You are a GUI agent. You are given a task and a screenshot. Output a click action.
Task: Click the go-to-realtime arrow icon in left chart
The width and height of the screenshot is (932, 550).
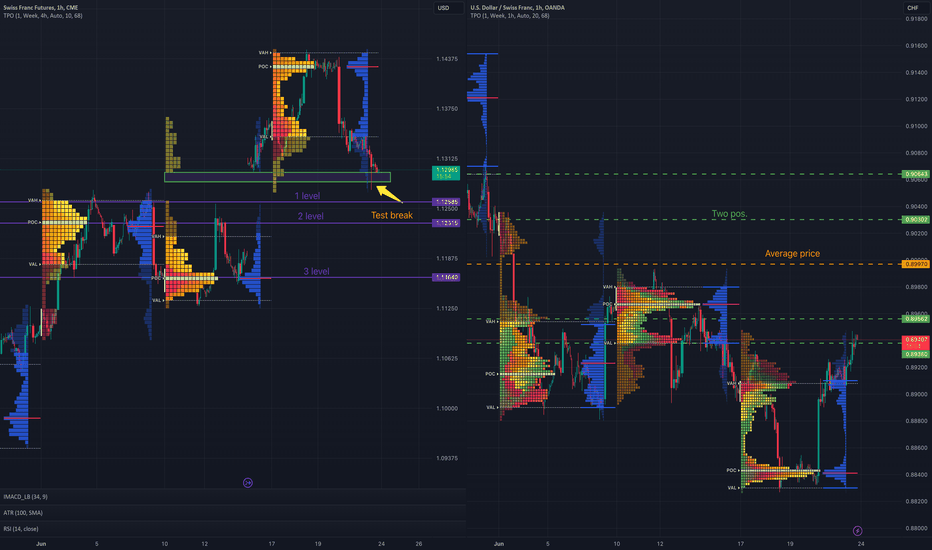(248, 483)
